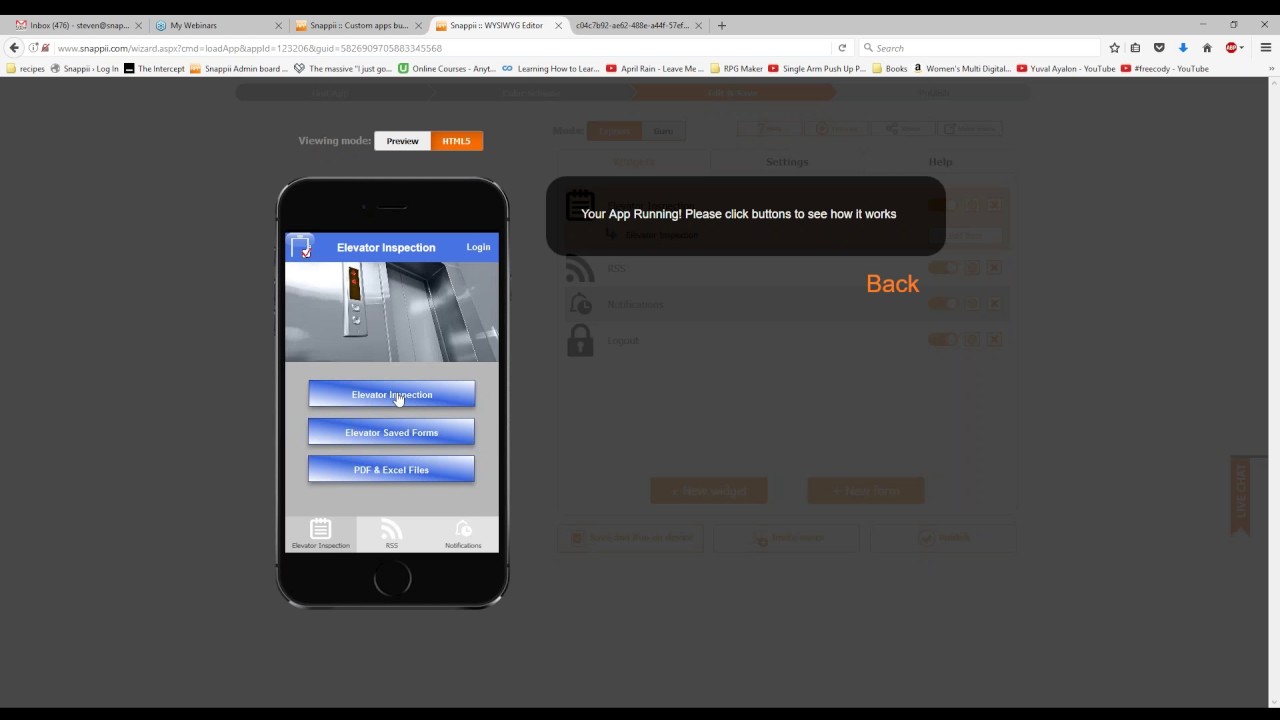The height and width of the screenshot is (720, 1280).
Task: Open the recipes bookmark folder
Action: click(x=26, y=69)
